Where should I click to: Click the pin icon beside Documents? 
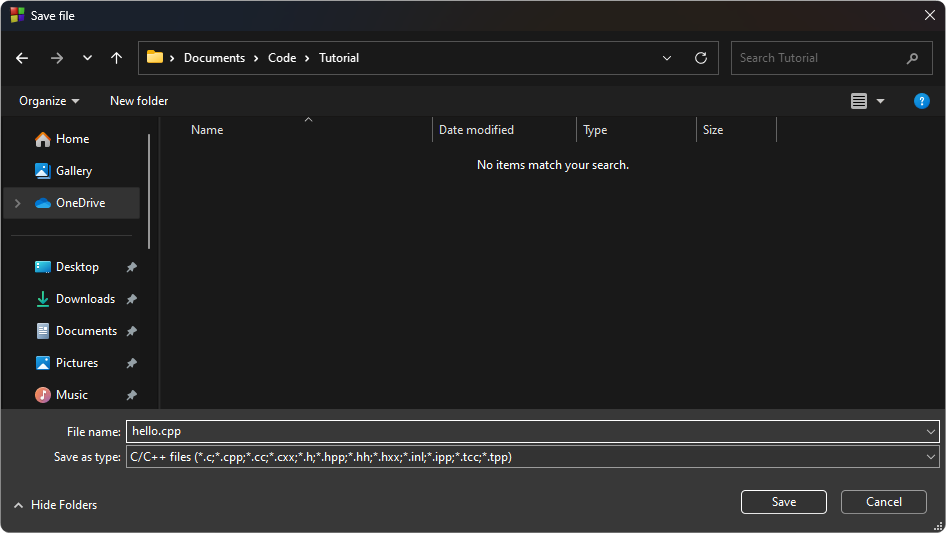click(x=132, y=331)
